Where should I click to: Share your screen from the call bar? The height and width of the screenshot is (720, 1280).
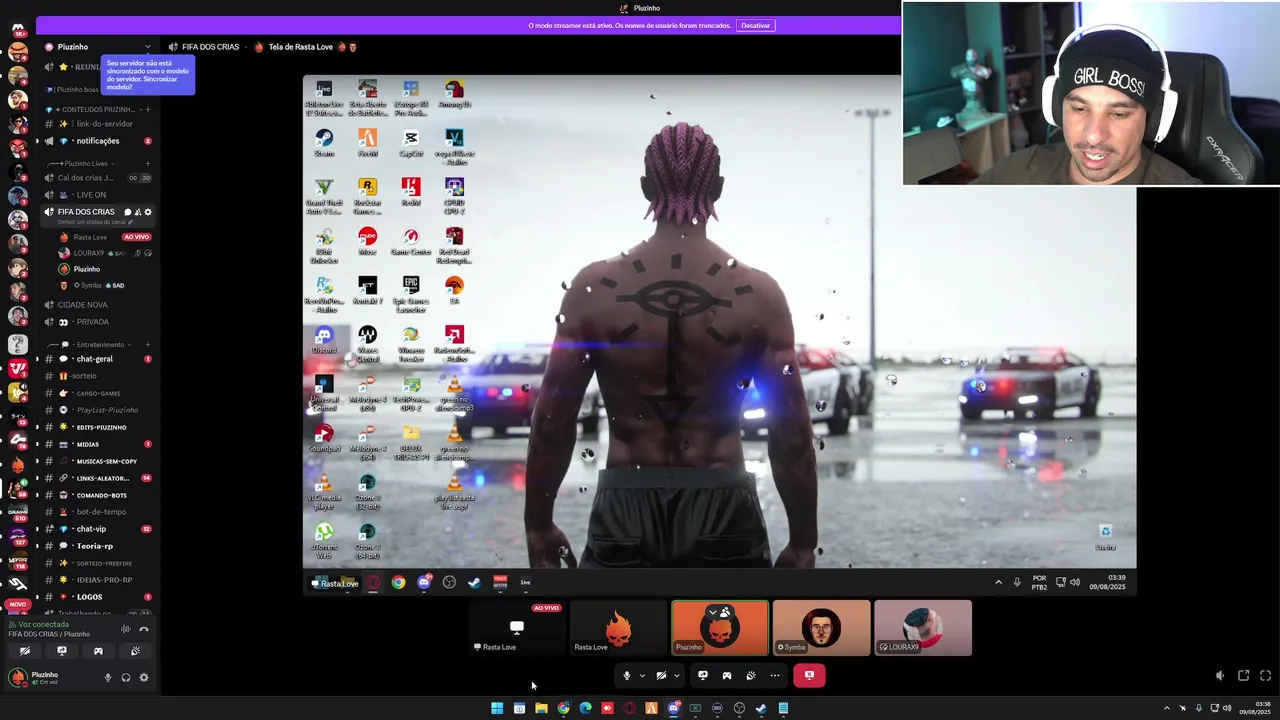pyautogui.click(x=703, y=675)
